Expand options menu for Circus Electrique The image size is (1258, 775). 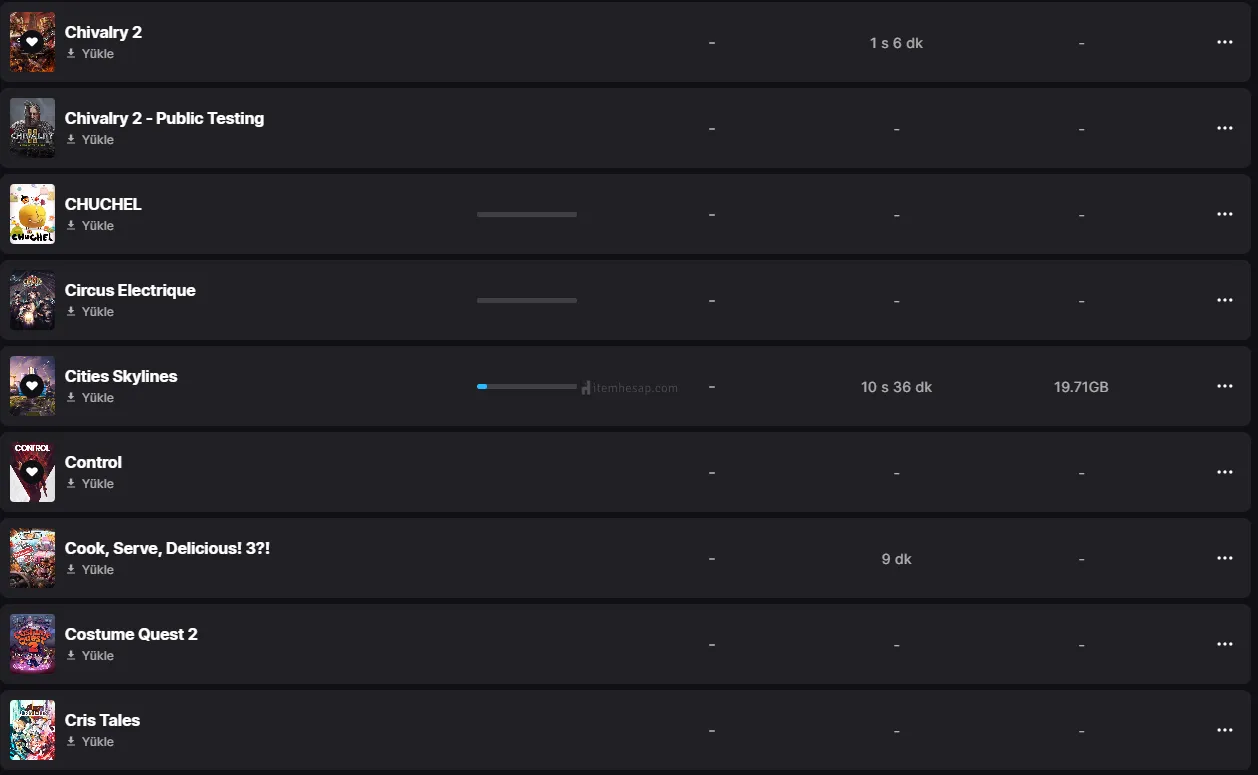click(x=1224, y=300)
